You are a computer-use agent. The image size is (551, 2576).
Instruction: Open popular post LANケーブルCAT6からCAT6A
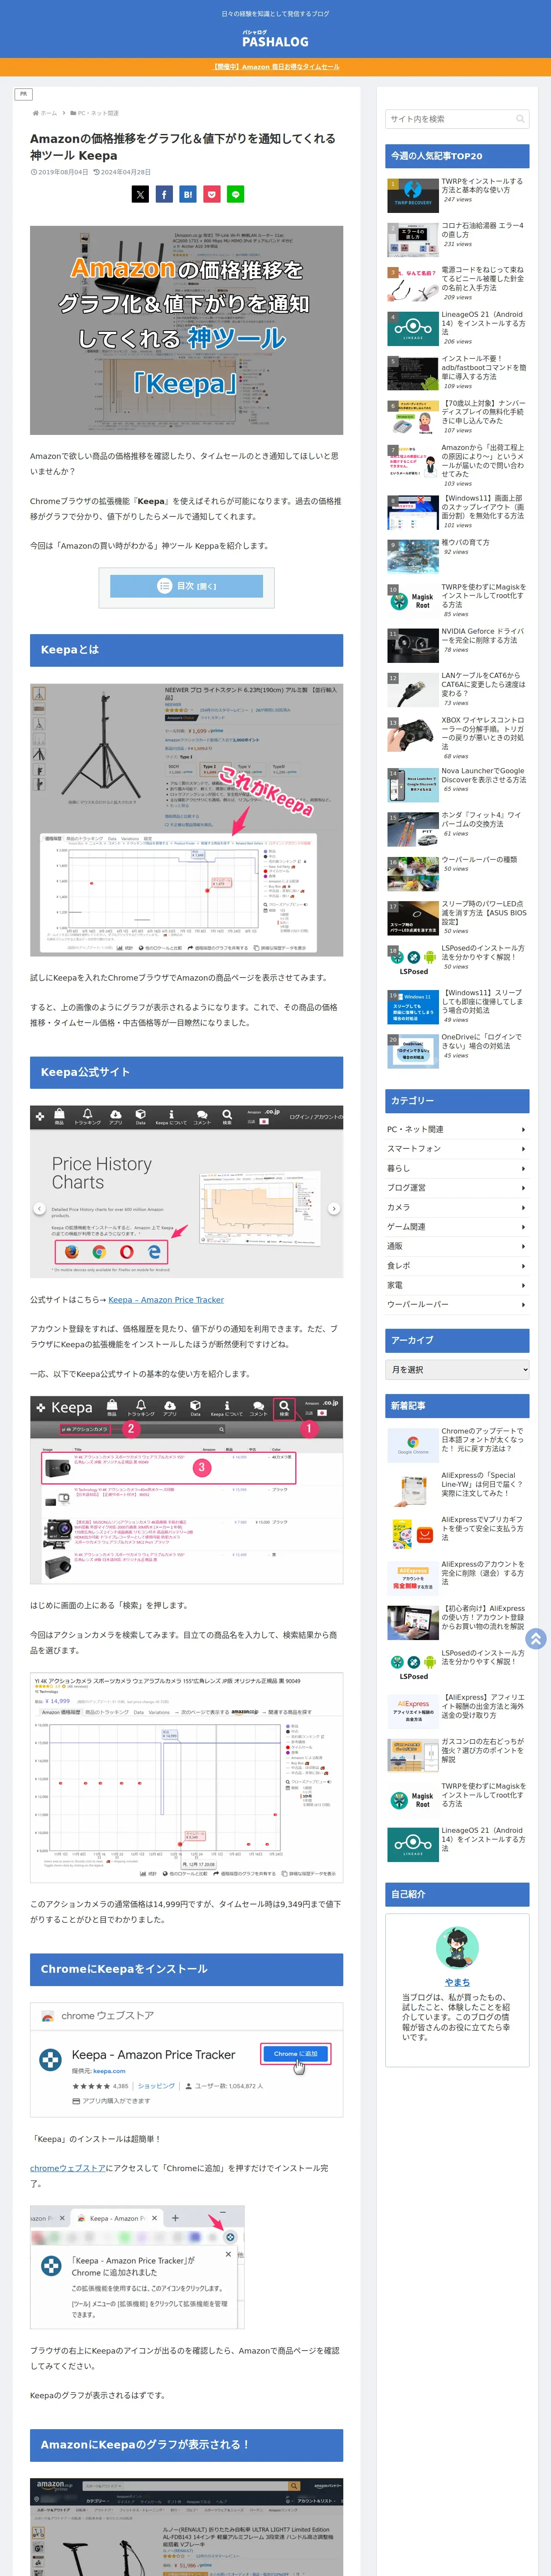[x=457, y=689]
